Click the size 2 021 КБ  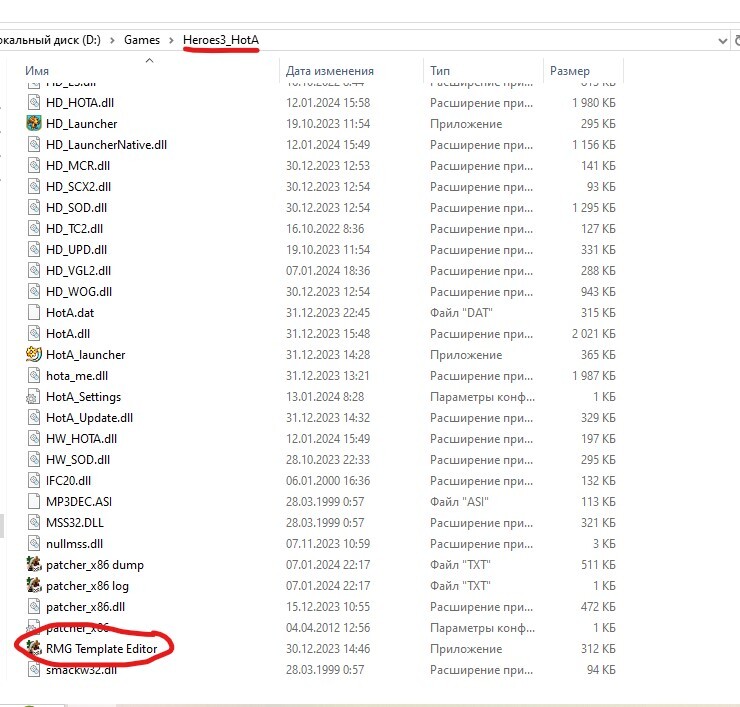coord(594,334)
